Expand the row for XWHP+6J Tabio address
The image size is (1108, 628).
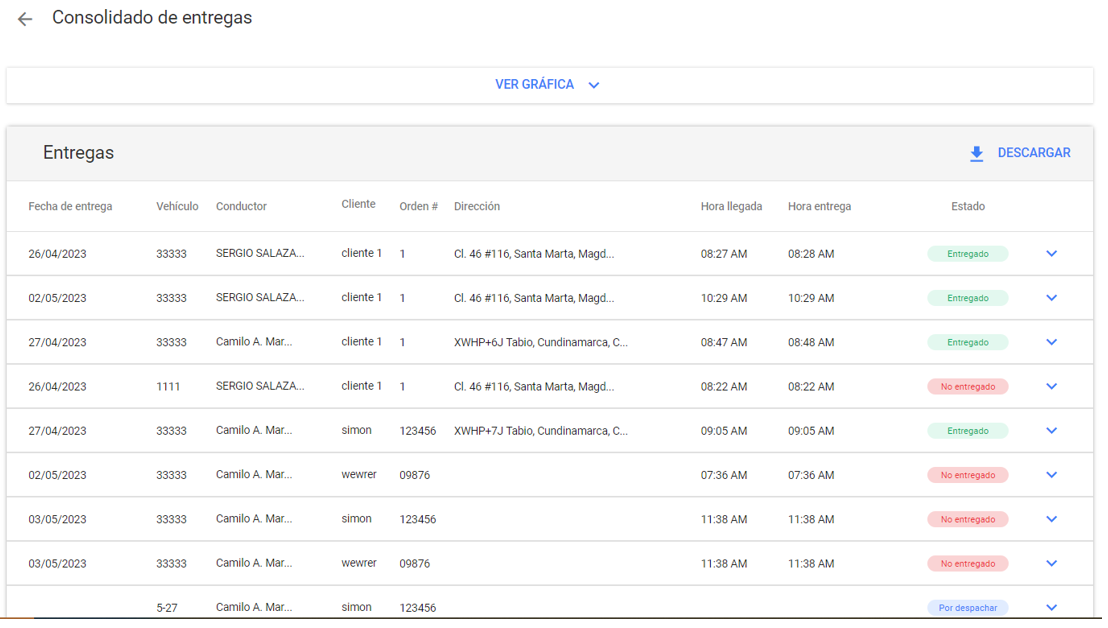(1051, 342)
